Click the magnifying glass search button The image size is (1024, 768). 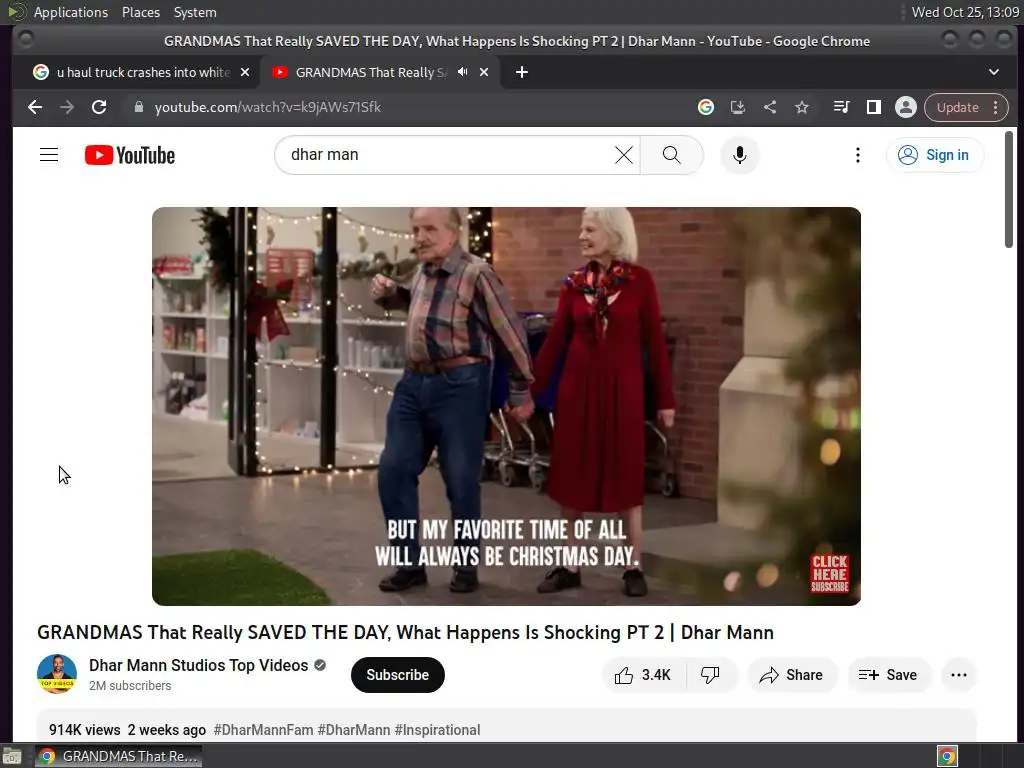click(x=671, y=155)
